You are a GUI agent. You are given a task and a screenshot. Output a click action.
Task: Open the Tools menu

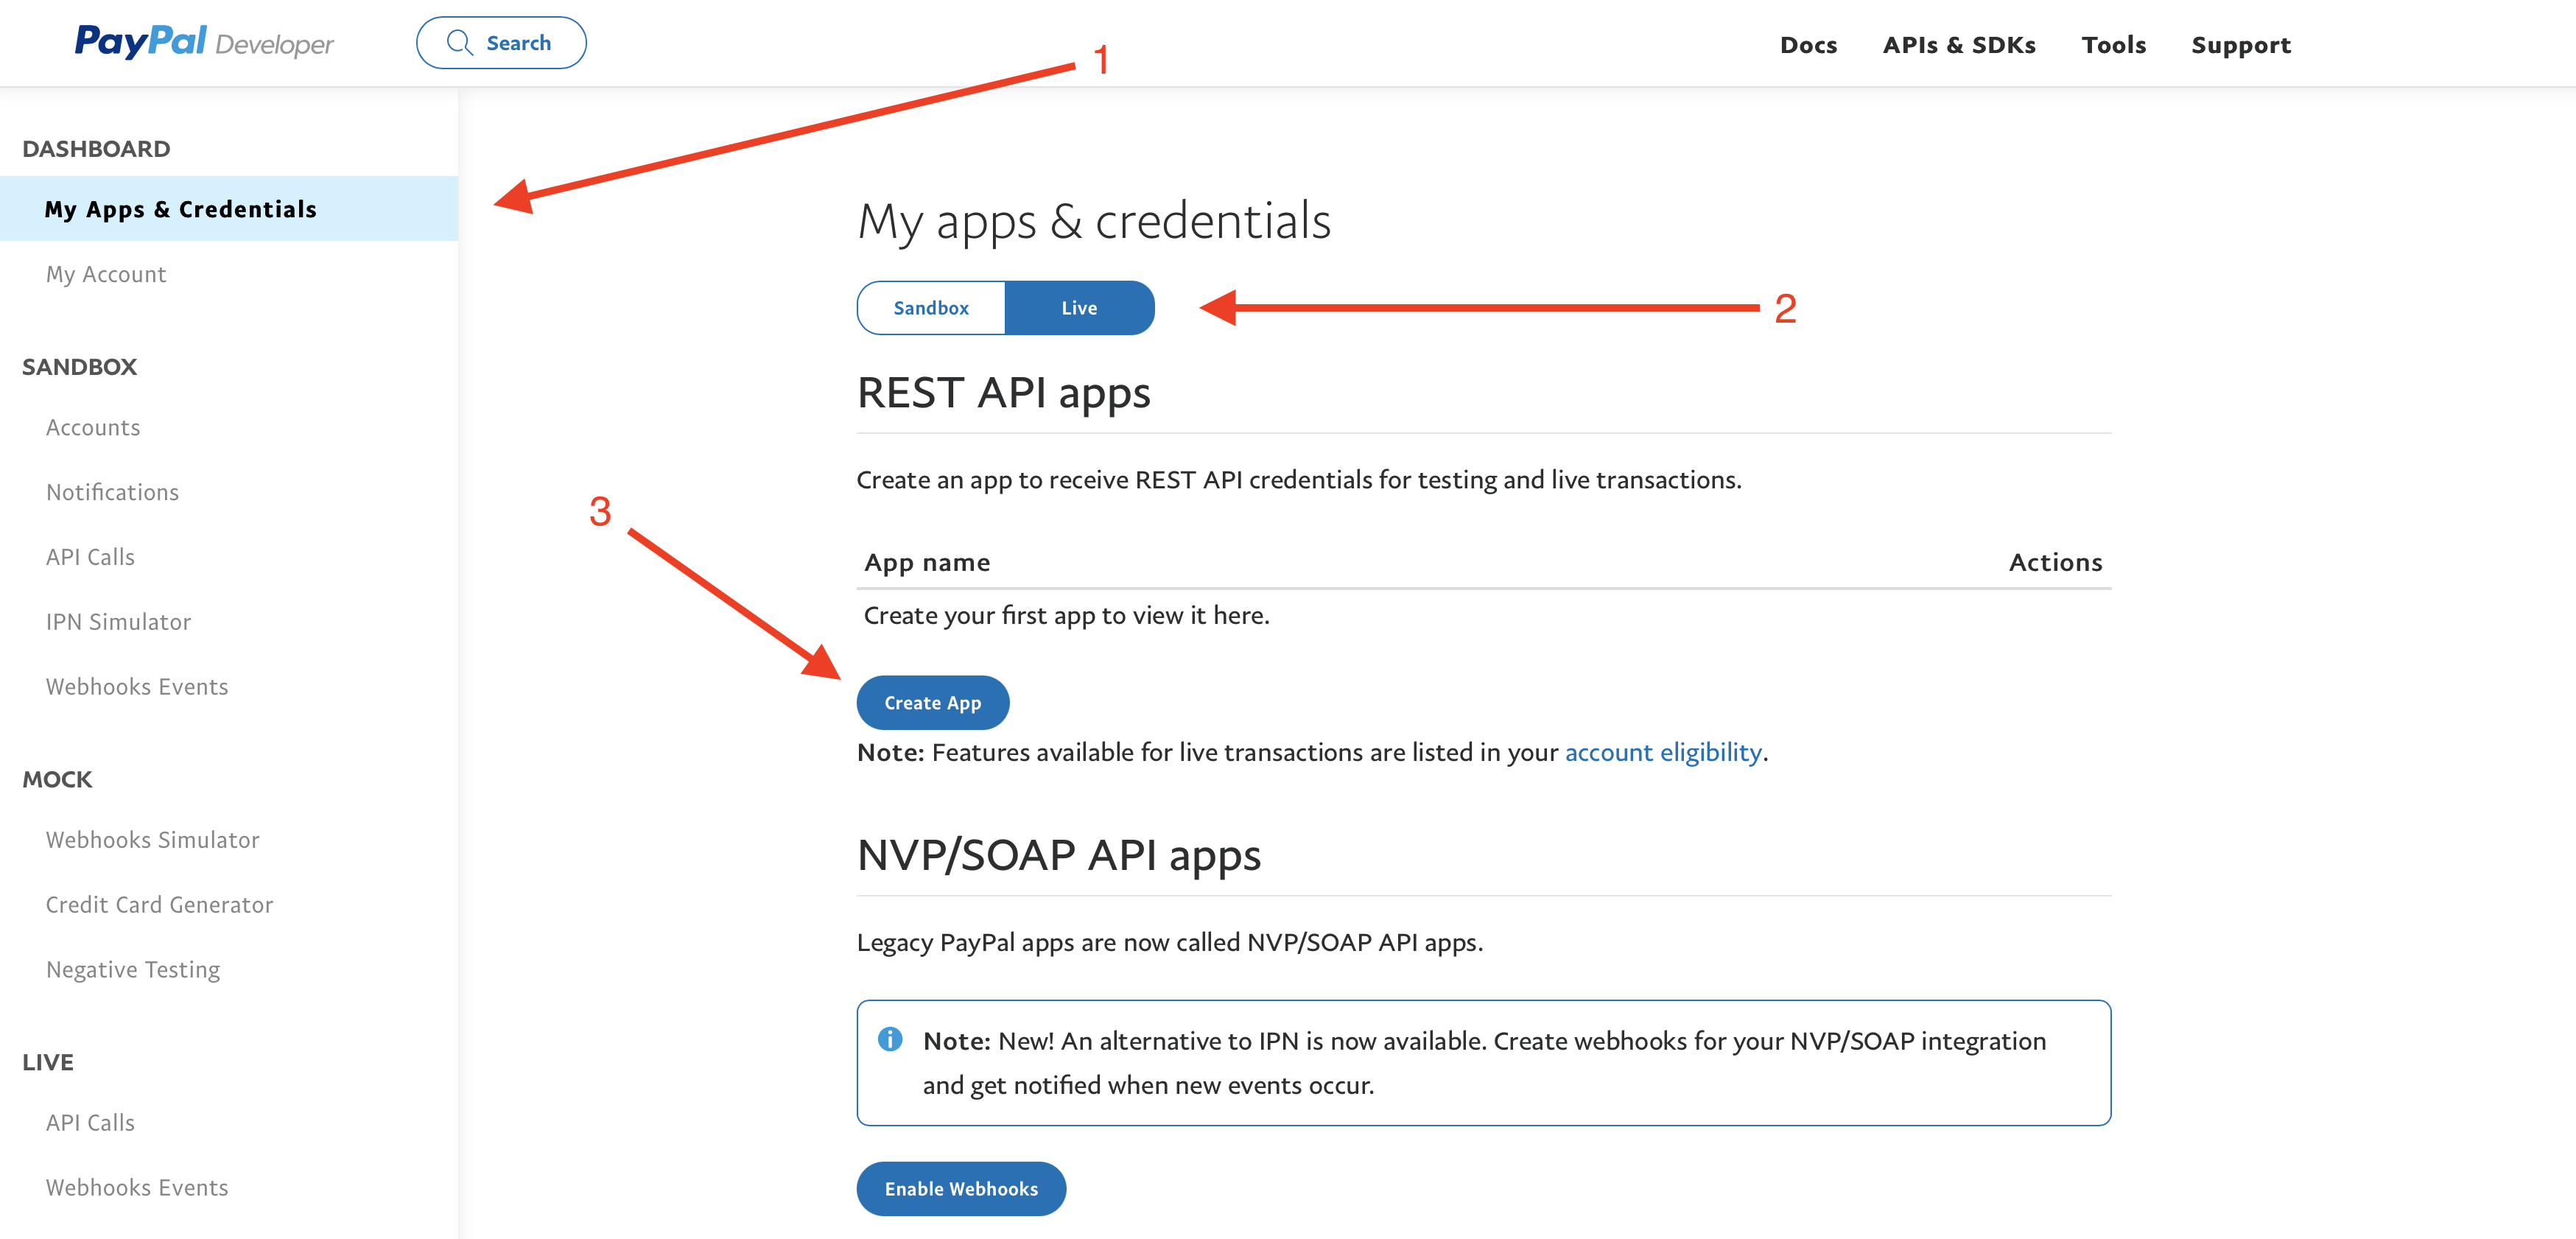[2113, 45]
